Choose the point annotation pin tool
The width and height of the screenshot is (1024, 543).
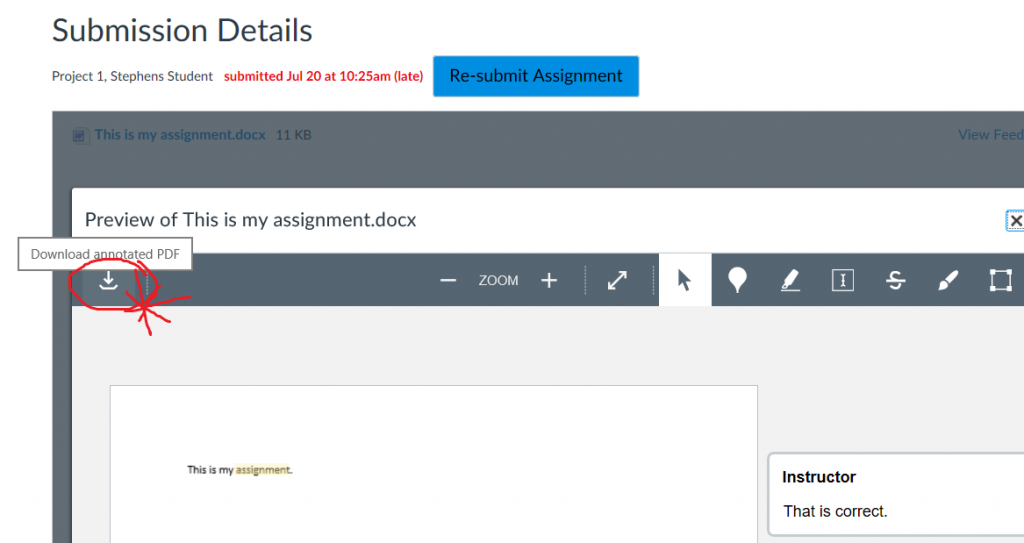click(737, 281)
